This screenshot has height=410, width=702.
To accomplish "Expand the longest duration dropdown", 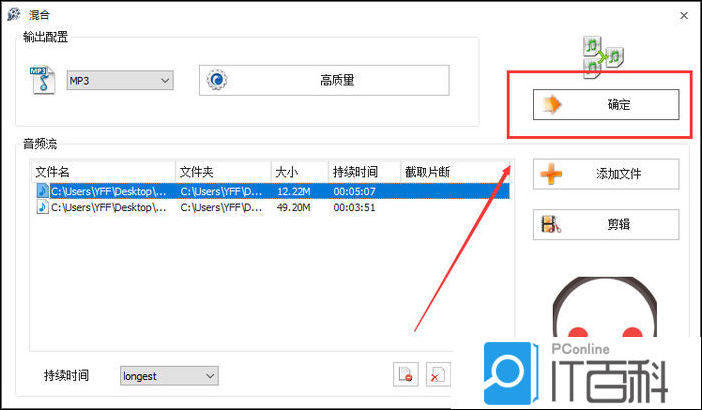I will [169, 376].
